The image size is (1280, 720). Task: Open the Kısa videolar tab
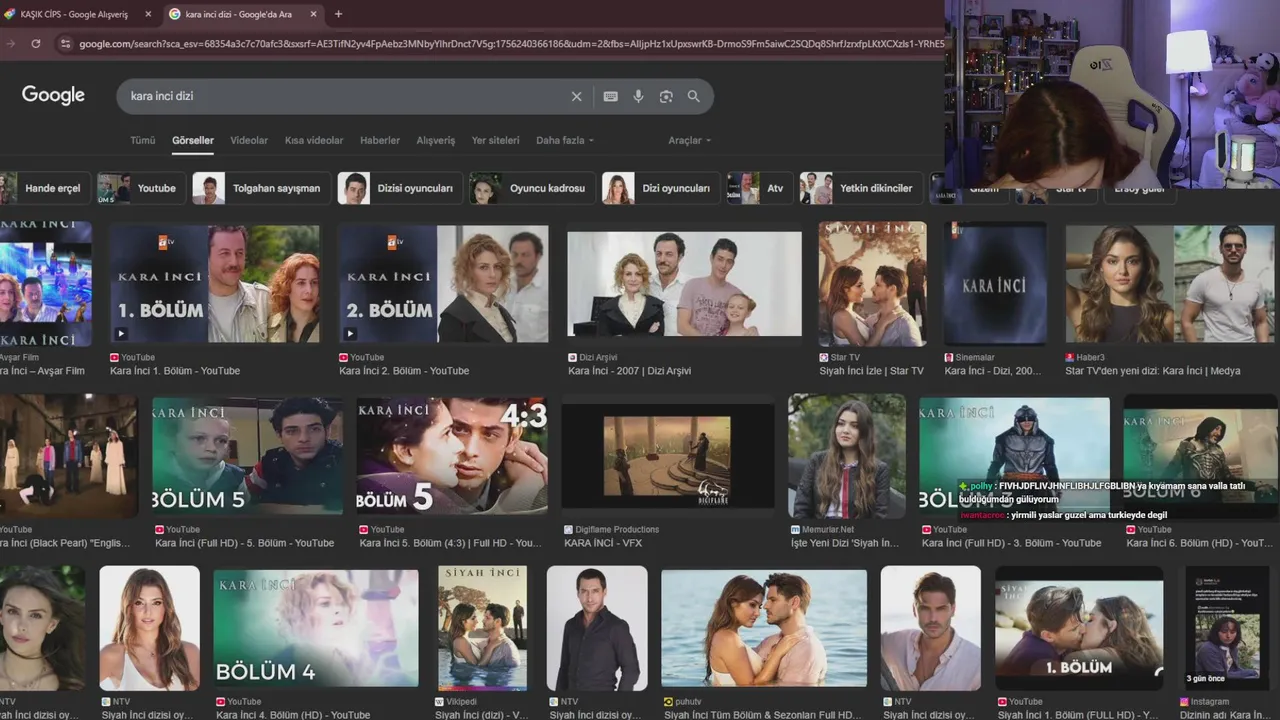pos(314,141)
